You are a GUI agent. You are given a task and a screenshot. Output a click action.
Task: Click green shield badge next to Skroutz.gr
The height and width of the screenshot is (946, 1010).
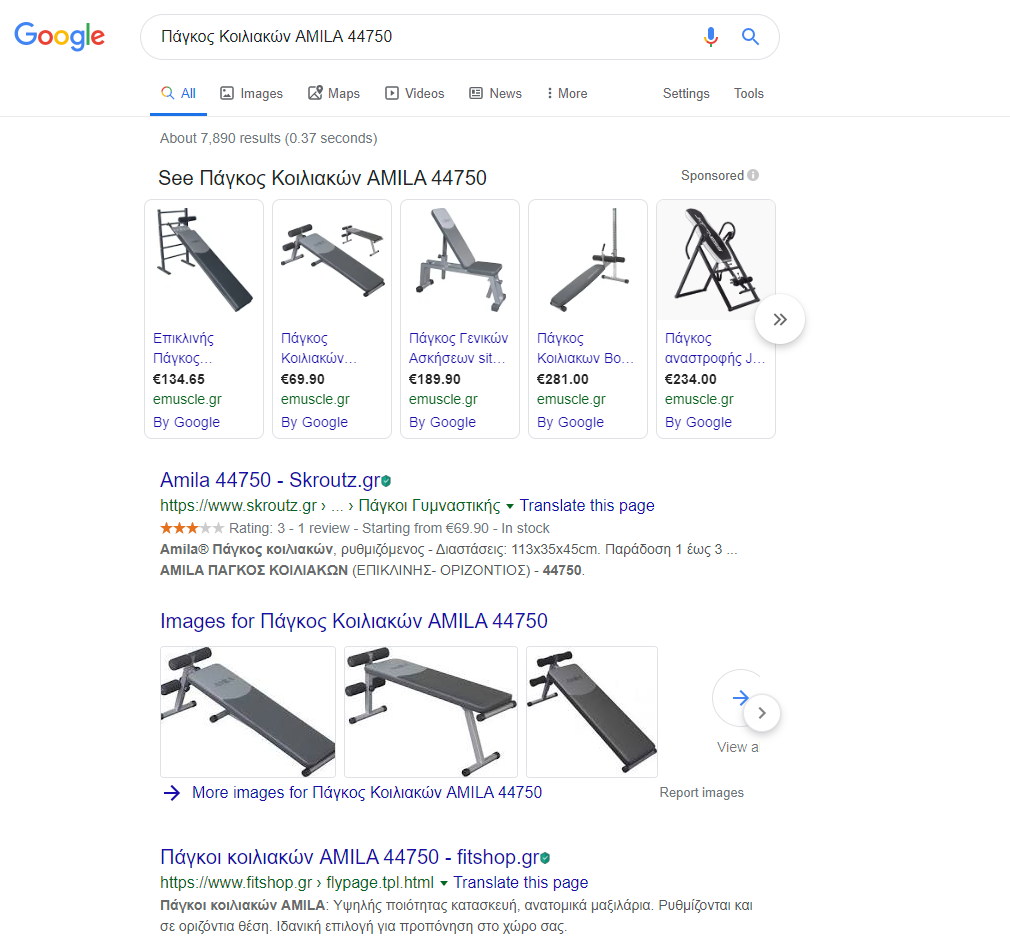386,481
